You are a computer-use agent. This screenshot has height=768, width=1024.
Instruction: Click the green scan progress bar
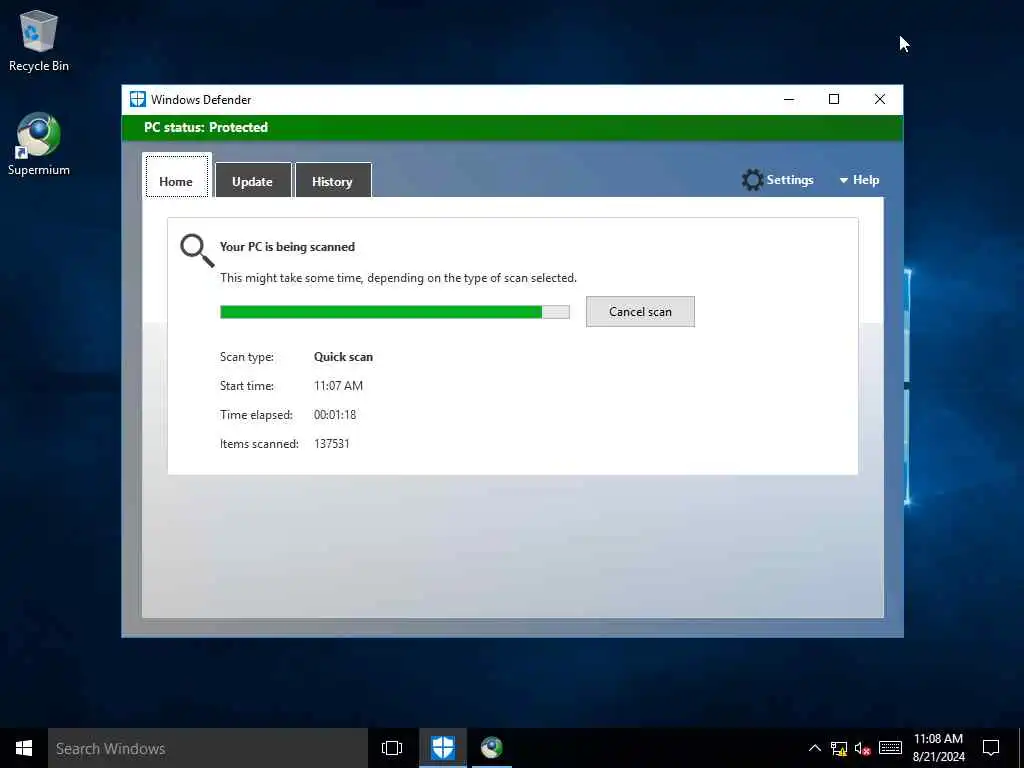(x=394, y=312)
